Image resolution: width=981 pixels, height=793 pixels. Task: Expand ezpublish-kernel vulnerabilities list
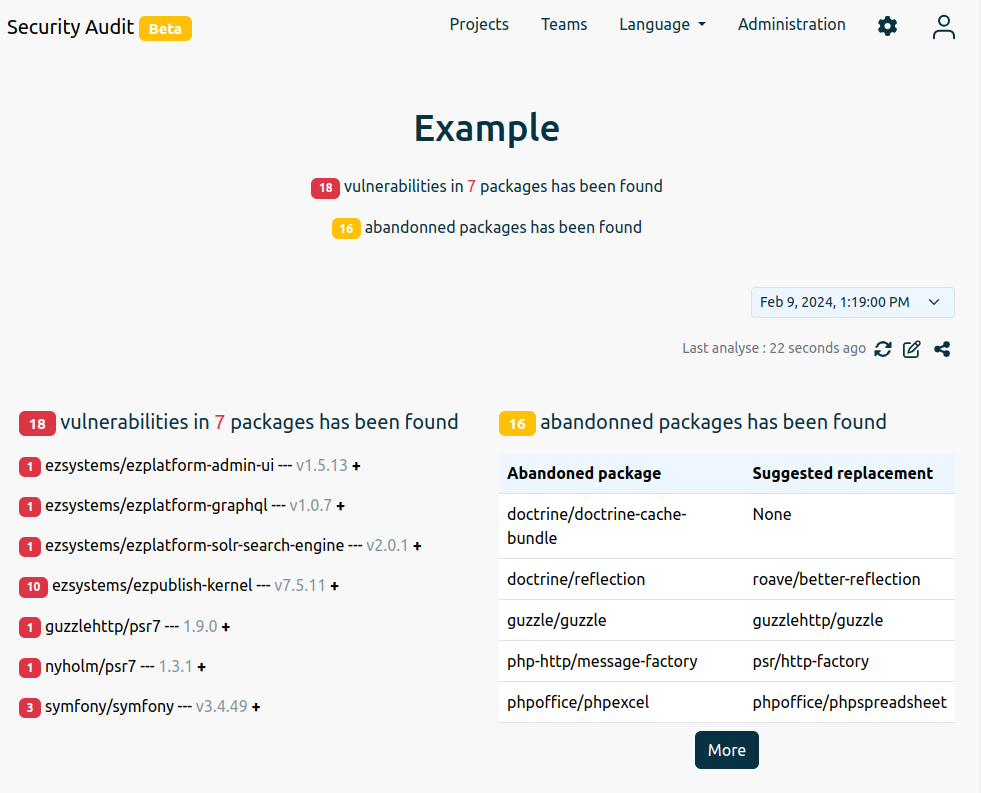pyautogui.click(x=335, y=586)
